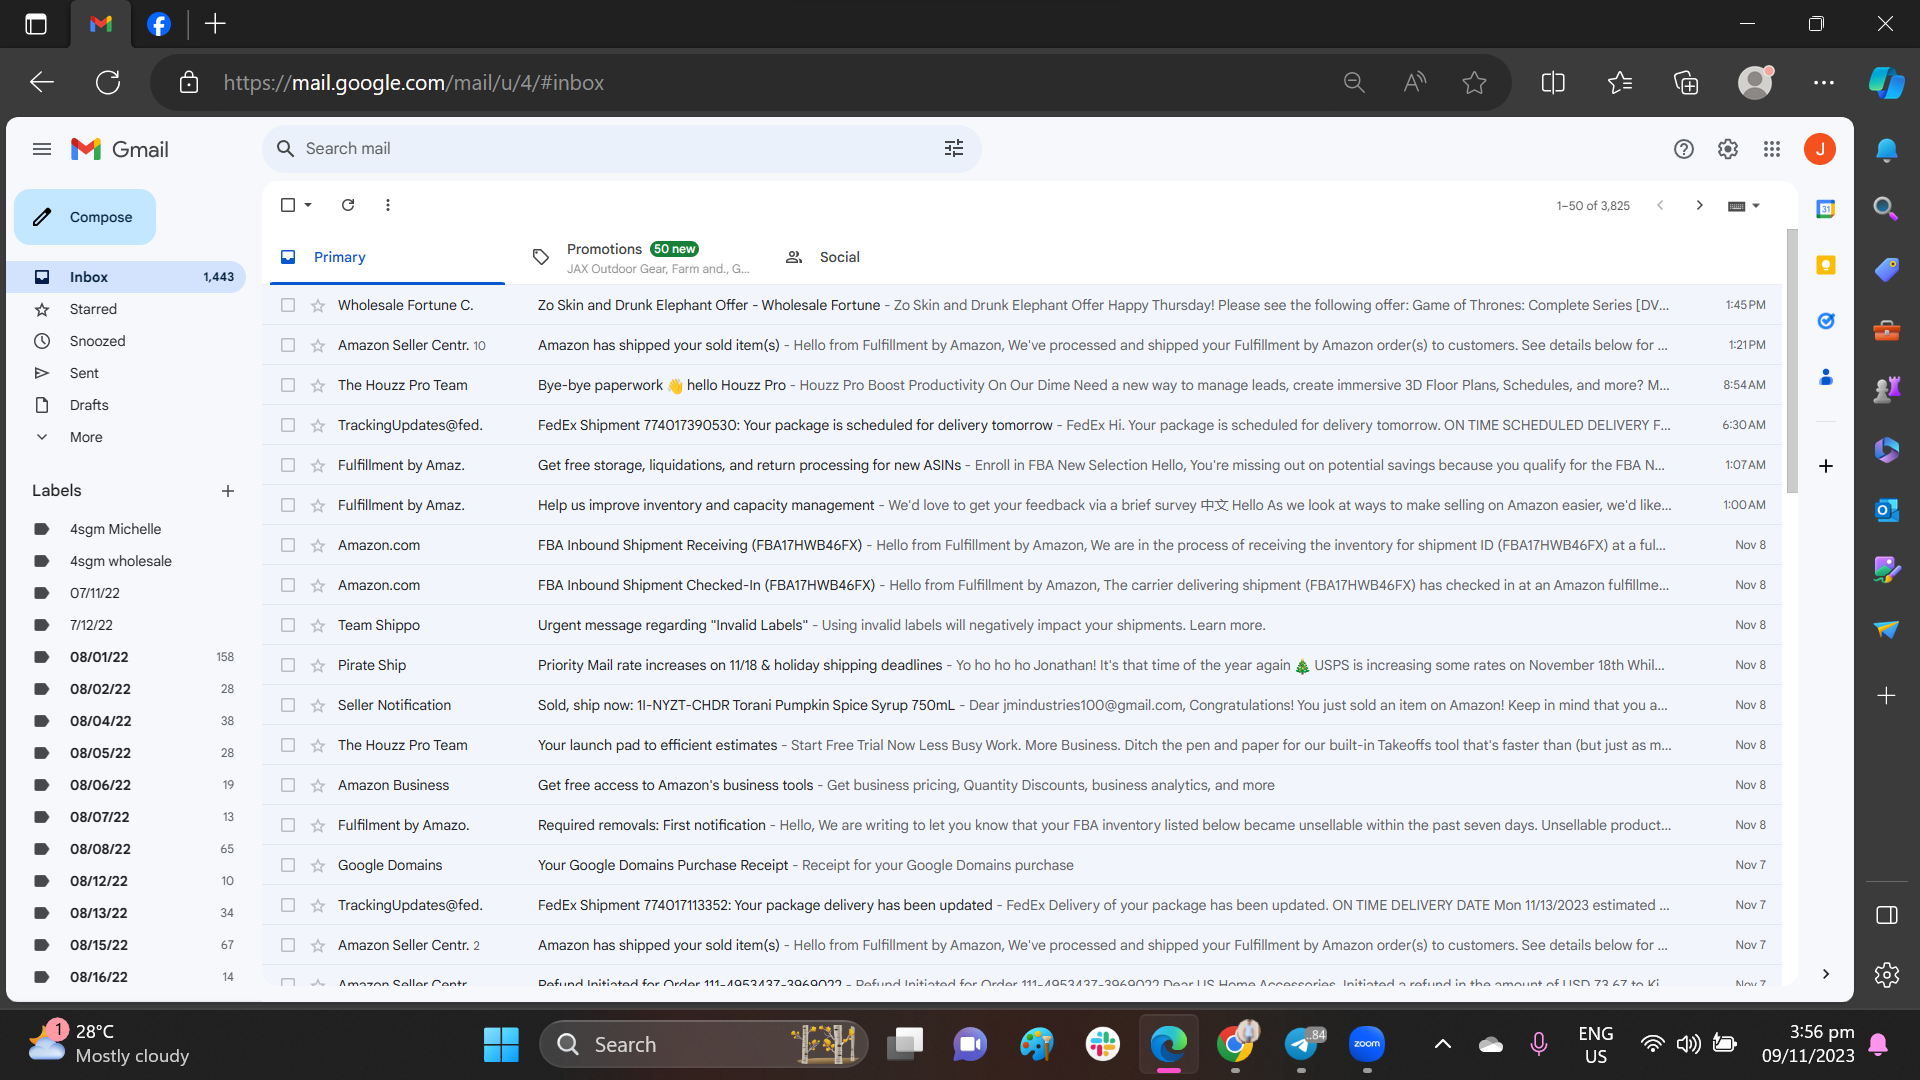1920x1080 pixels.
Task: Get add-ons plus icon in Gmail side panel
Action: [x=1825, y=466]
